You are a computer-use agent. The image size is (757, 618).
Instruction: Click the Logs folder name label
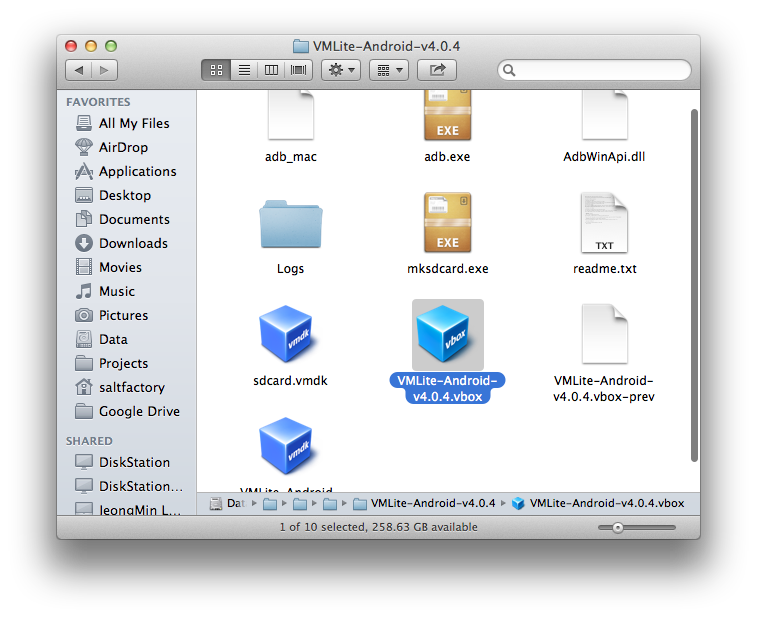pyautogui.click(x=290, y=268)
